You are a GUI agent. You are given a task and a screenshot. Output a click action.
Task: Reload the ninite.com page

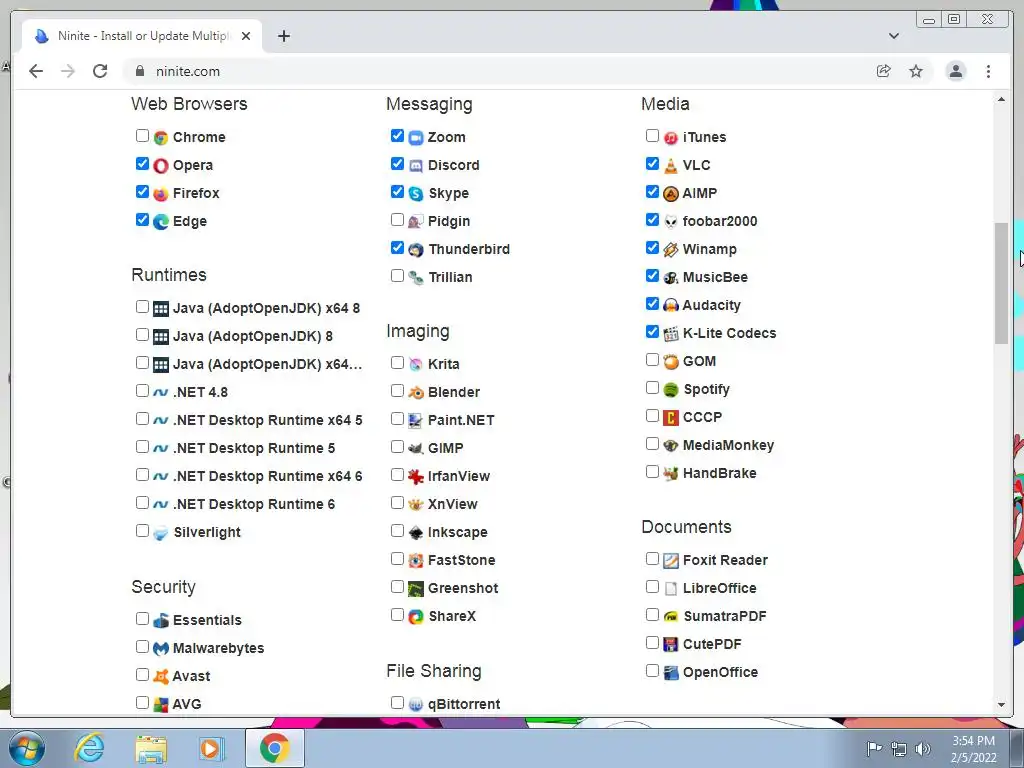click(x=100, y=71)
